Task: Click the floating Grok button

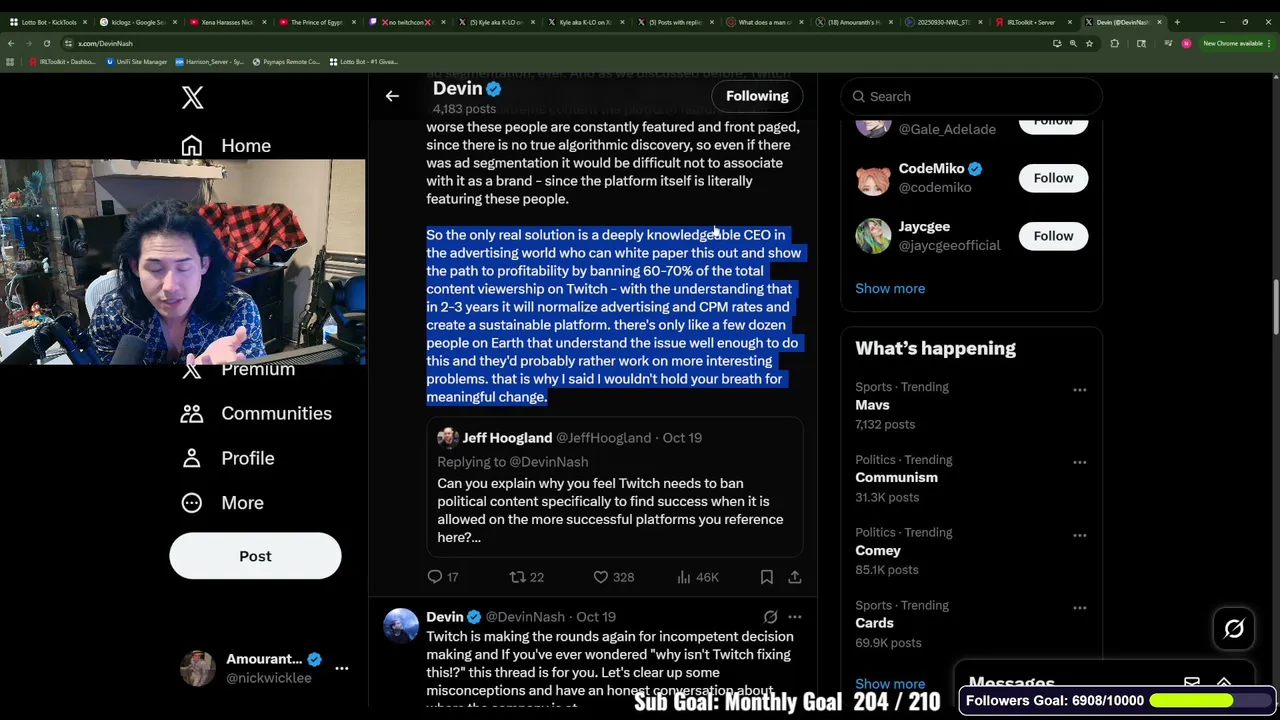Action: (x=1234, y=629)
